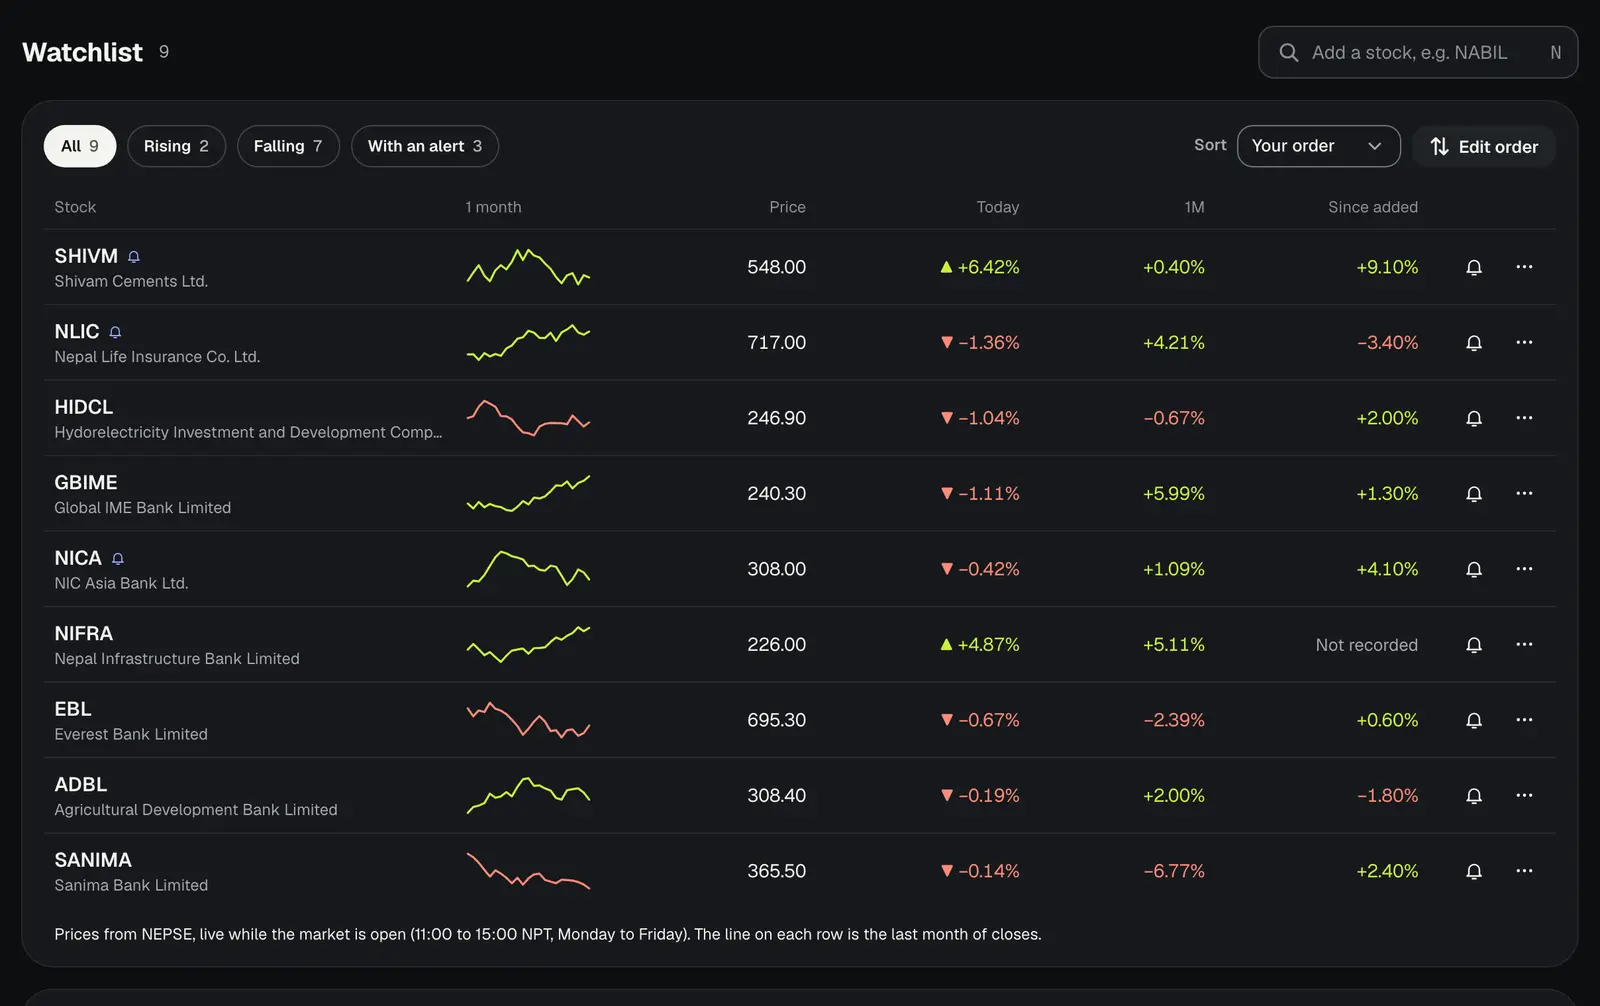Viewport: 1600px width, 1006px height.
Task: Click EBL price 695.30
Action: click(776, 720)
